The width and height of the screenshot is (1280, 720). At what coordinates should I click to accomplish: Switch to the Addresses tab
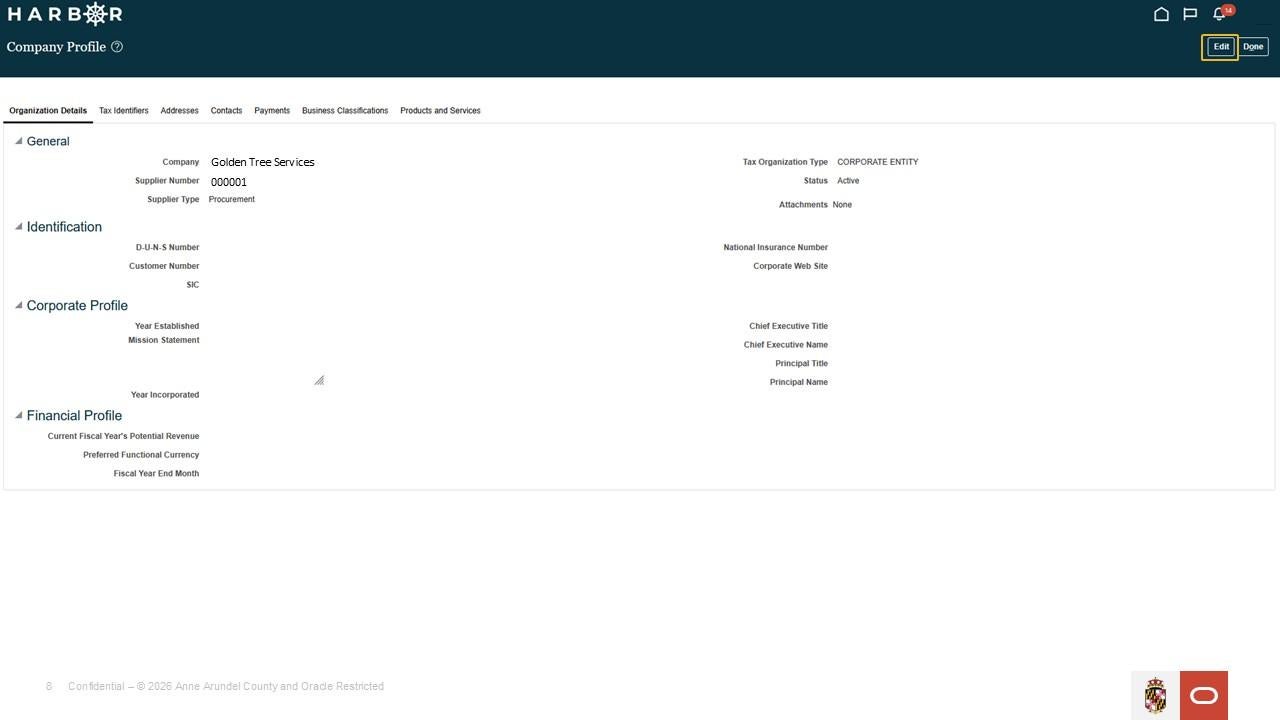[180, 111]
